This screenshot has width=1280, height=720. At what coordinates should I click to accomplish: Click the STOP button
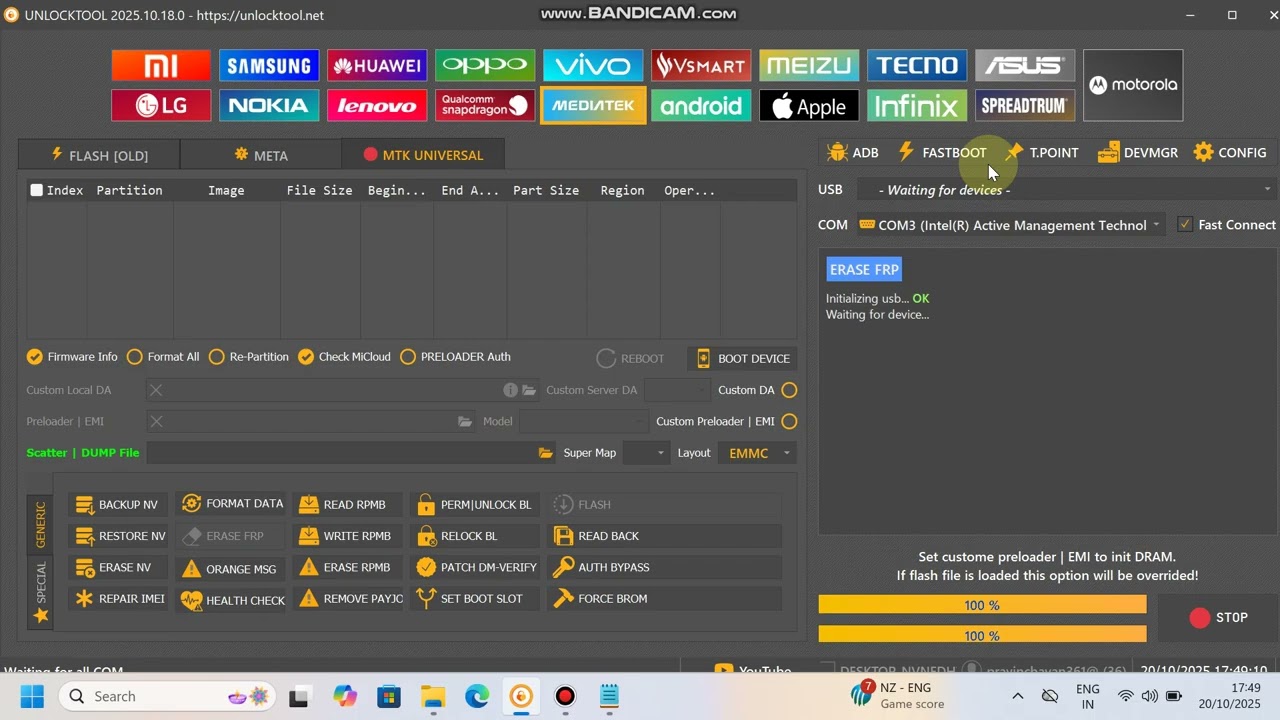click(1218, 618)
